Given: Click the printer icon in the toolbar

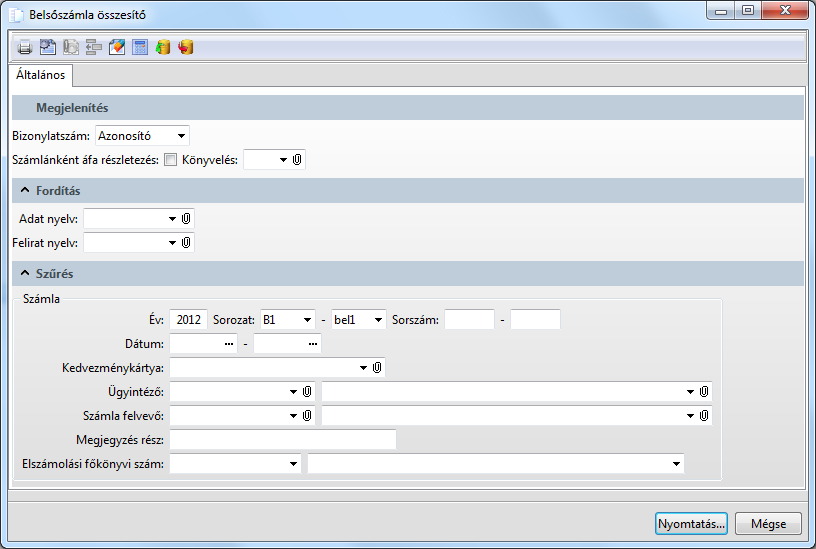Looking at the screenshot, I should tap(24, 47).
